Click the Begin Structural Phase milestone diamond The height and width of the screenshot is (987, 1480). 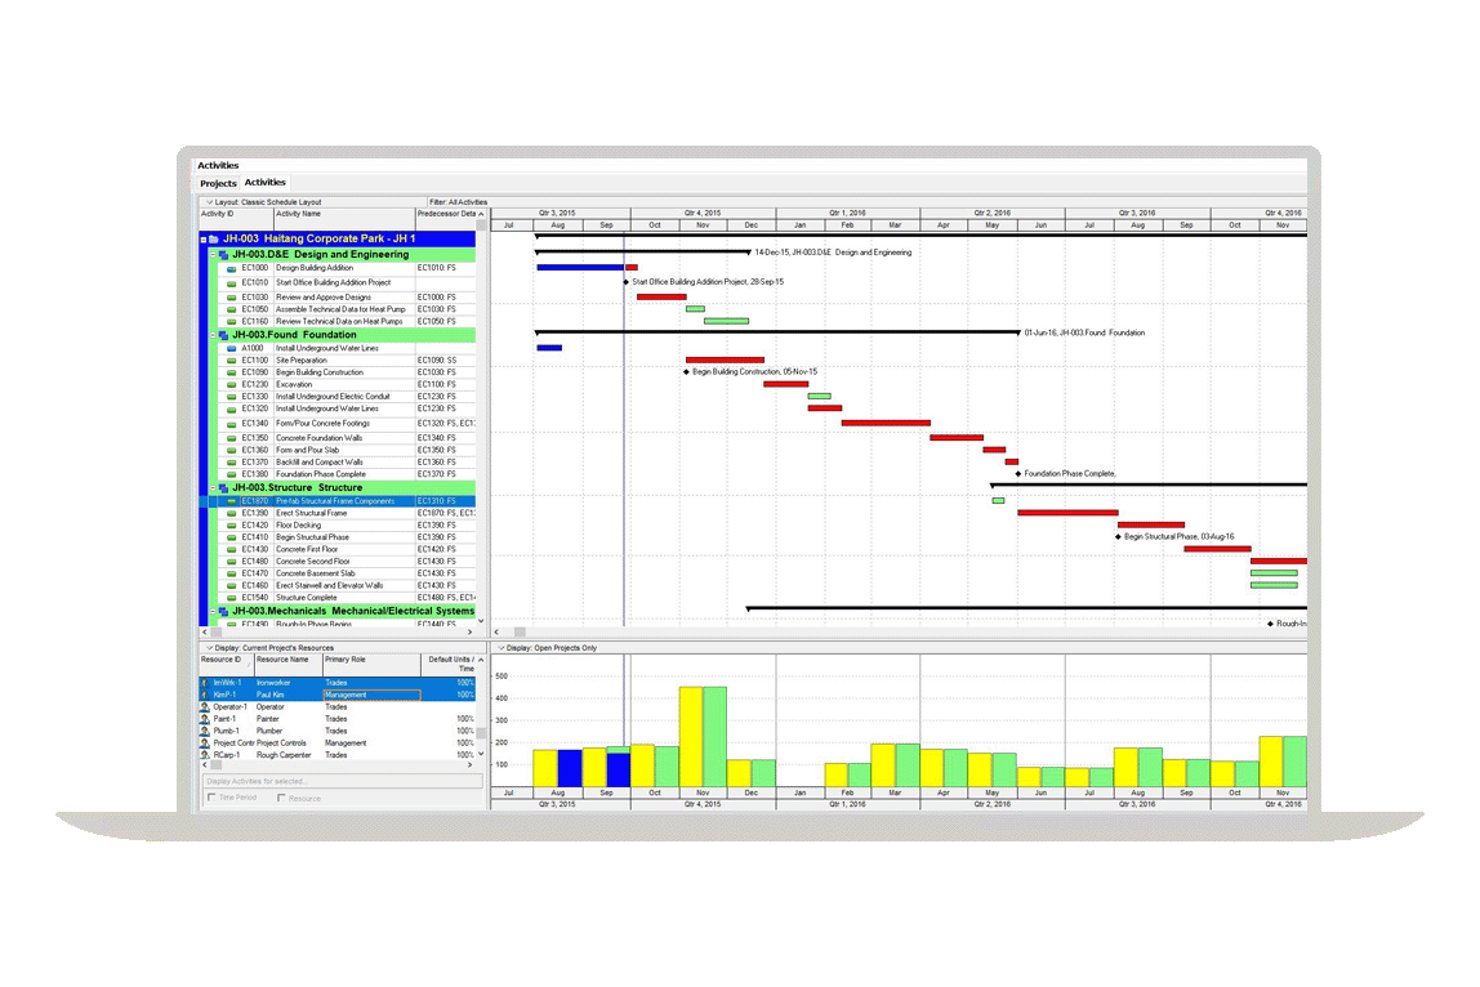coord(1118,537)
